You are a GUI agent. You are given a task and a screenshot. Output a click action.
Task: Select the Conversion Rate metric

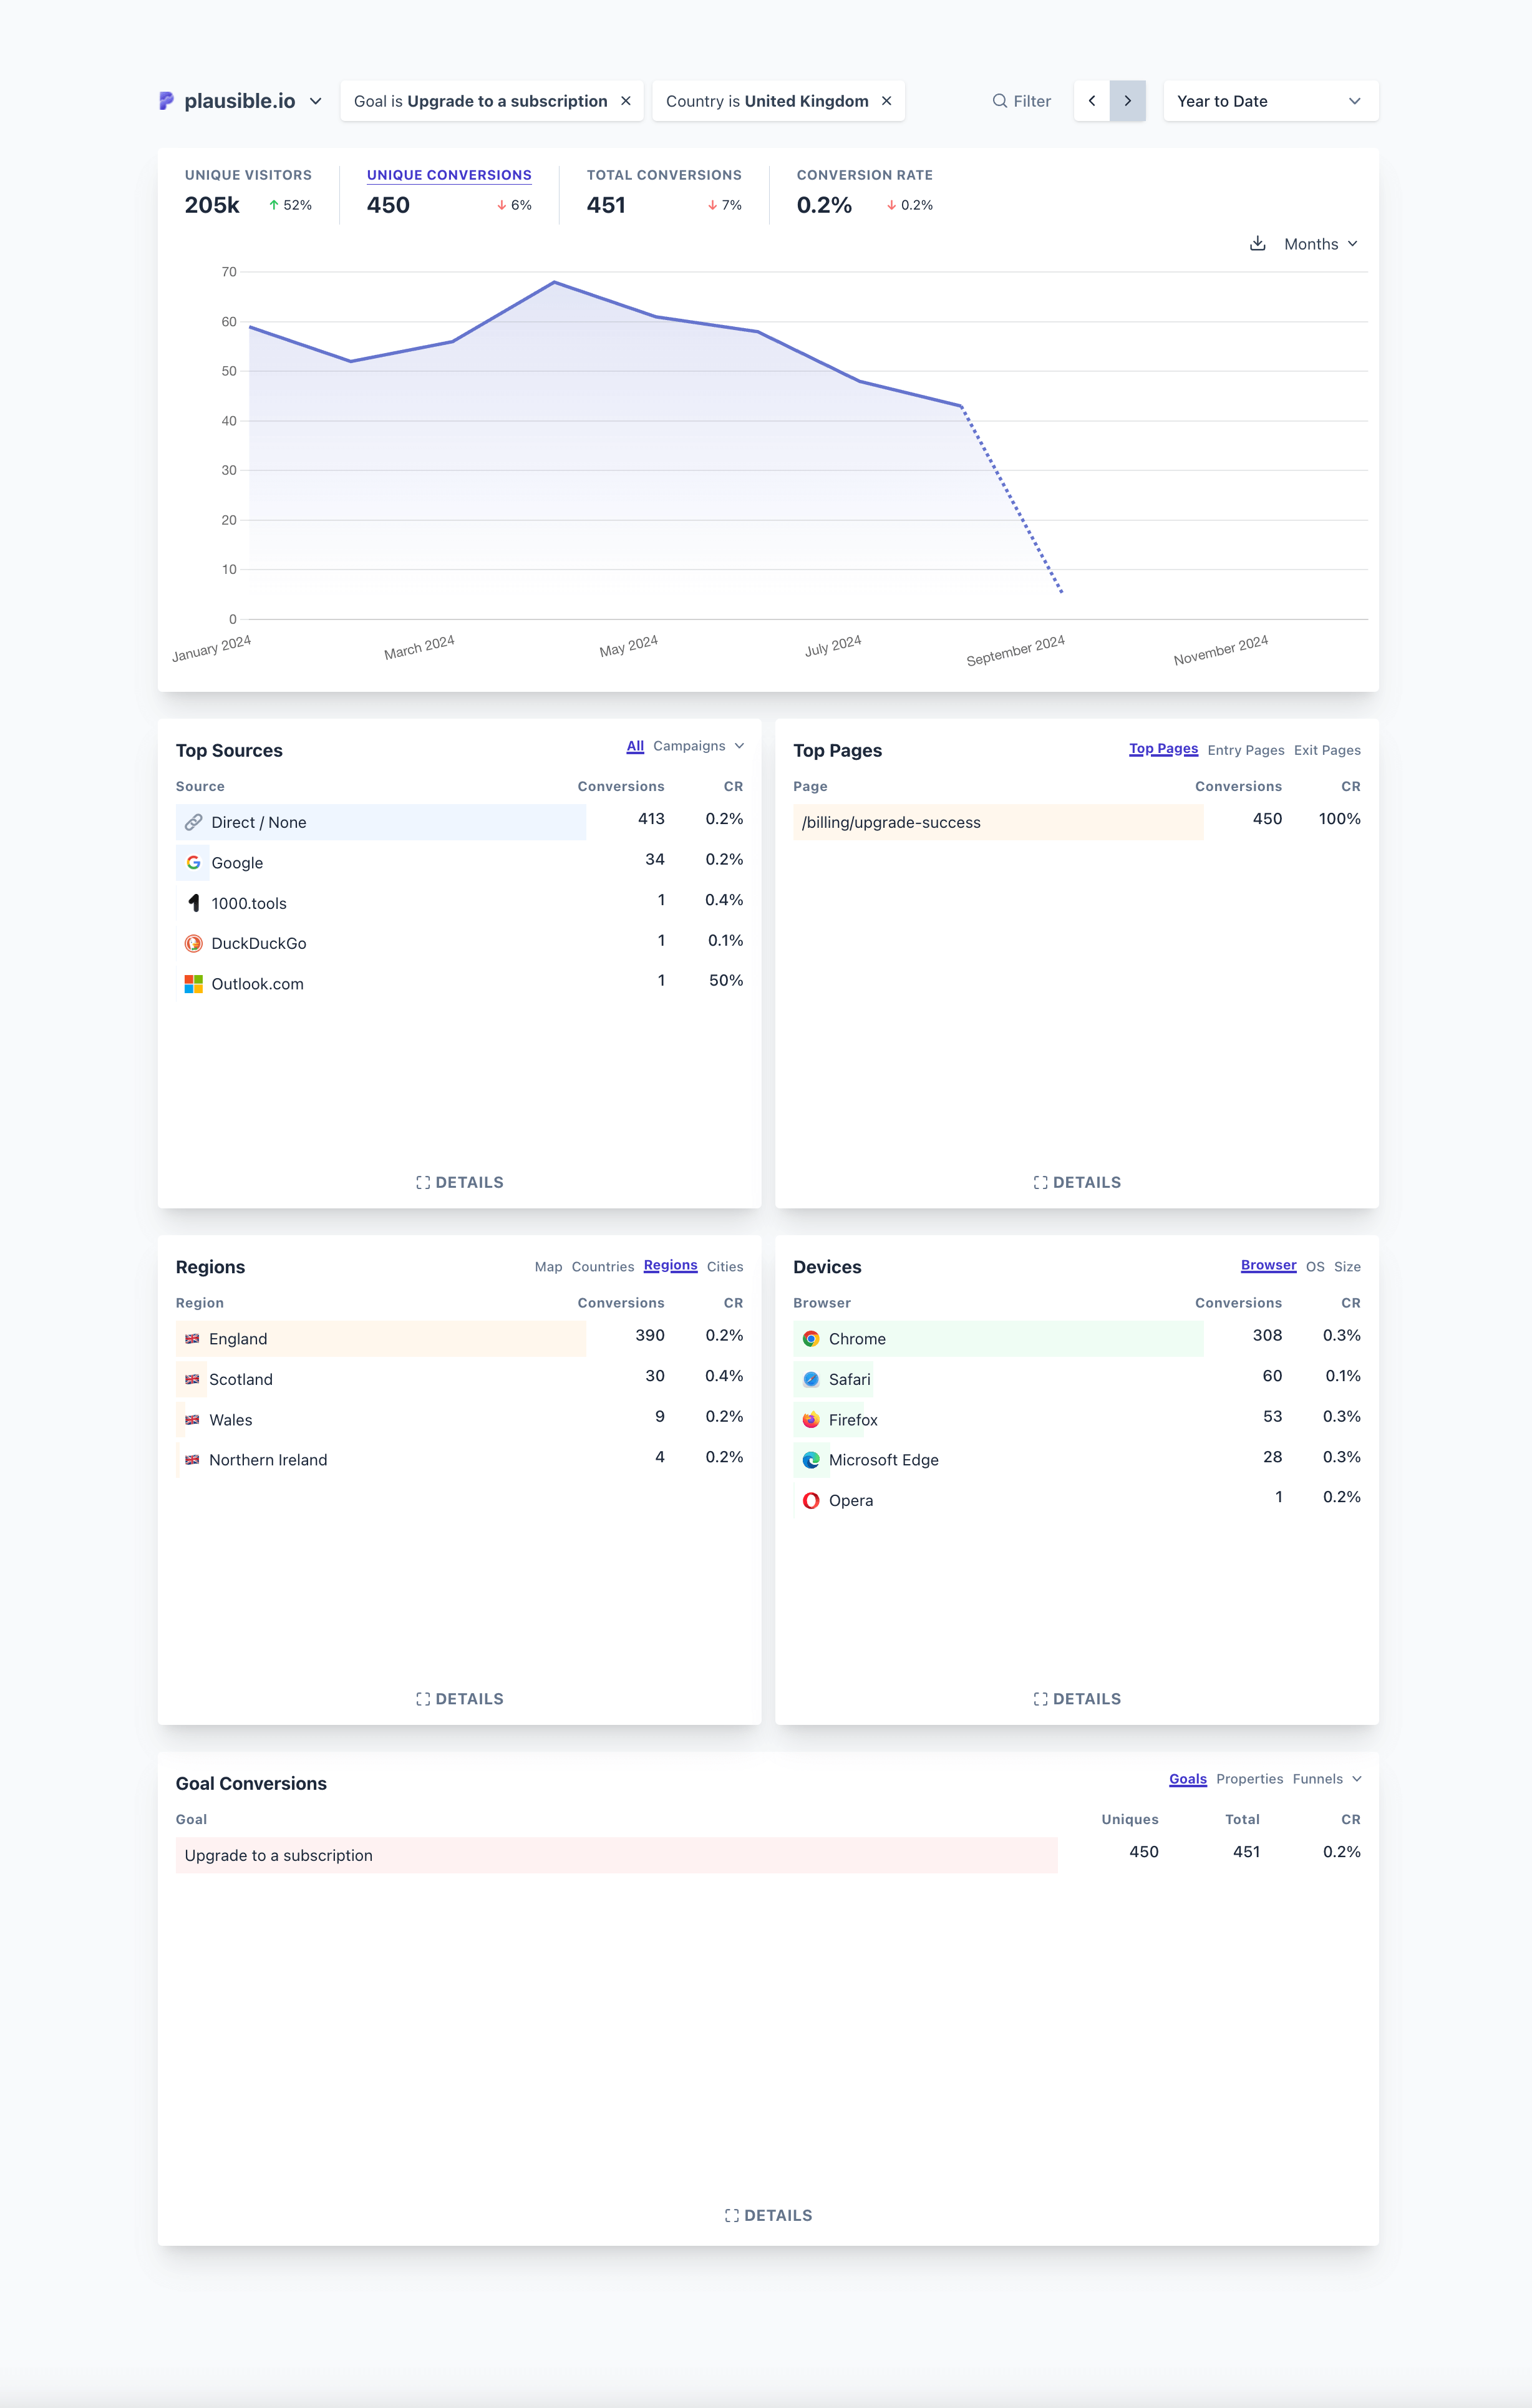pos(865,192)
